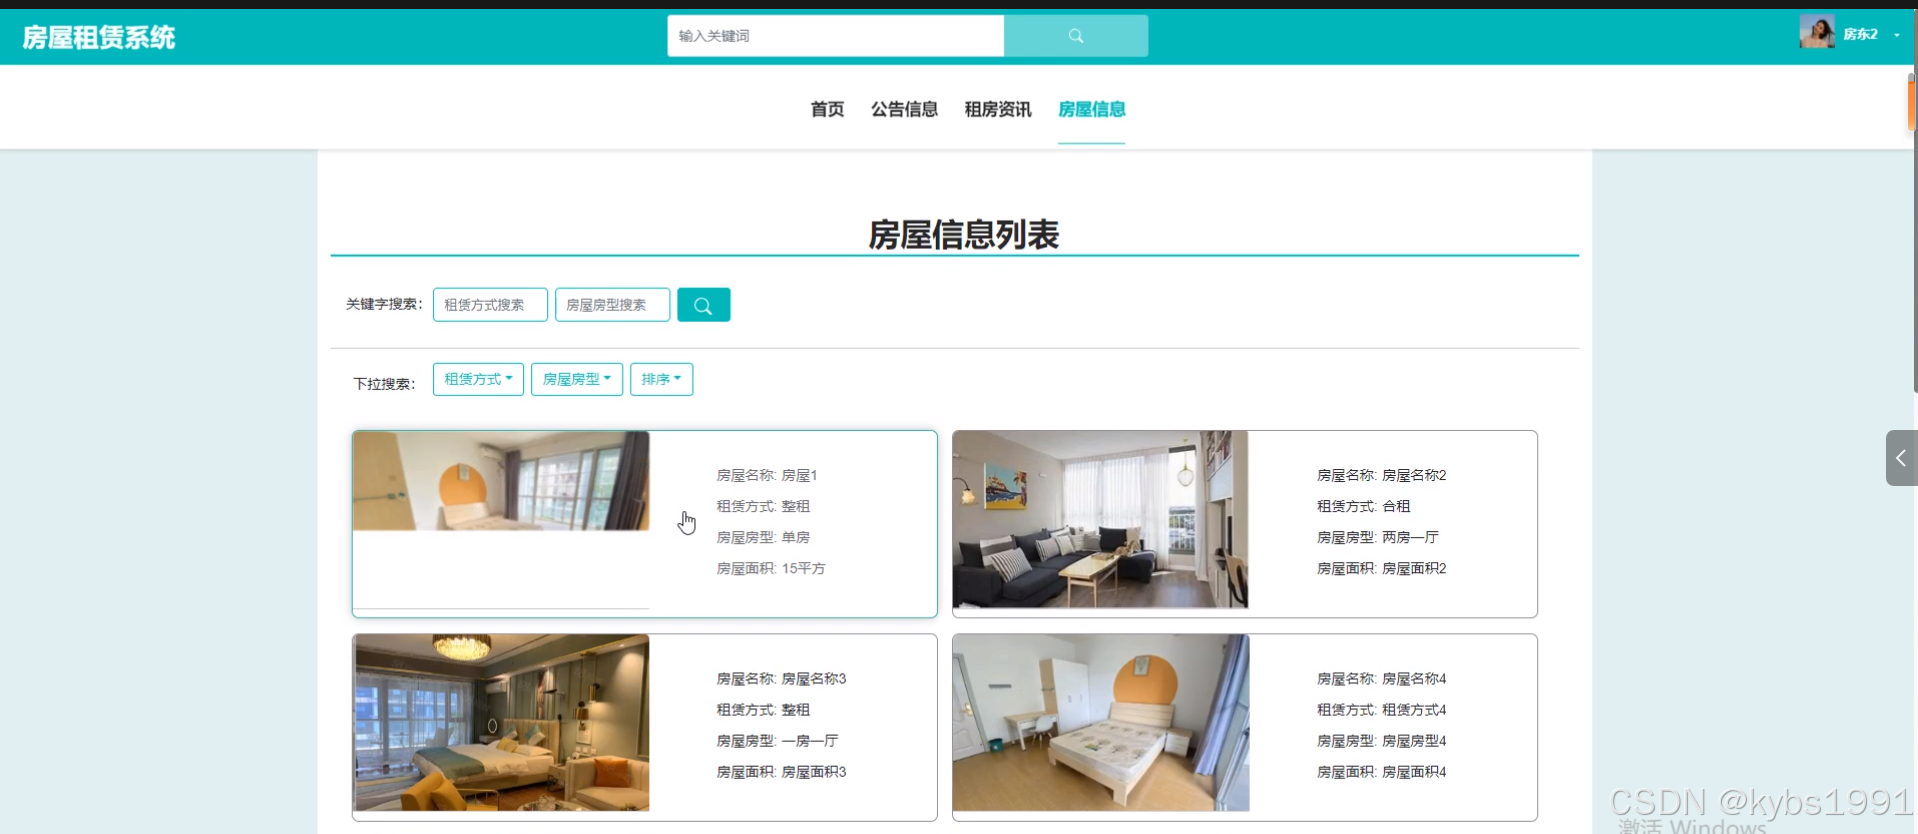The width and height of the screenshot is (1918, 834).
Task: Click the teal keyword search magnifier button
Action: point(703,305)
